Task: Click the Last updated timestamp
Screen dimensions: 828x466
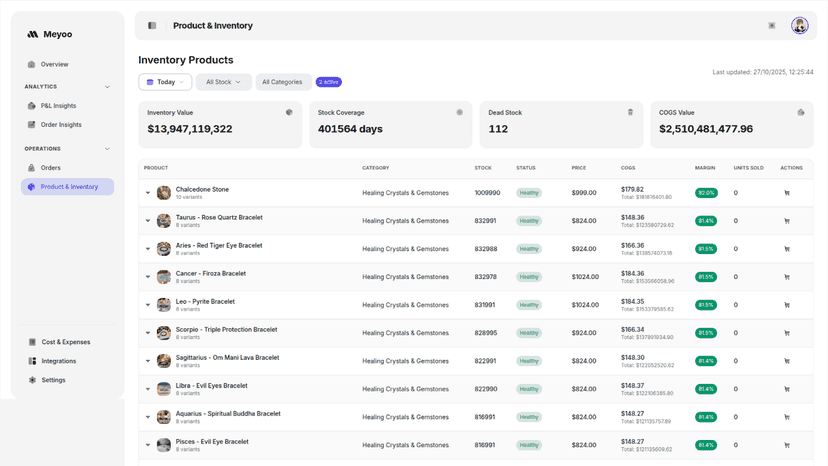Action: click(763, 72)
